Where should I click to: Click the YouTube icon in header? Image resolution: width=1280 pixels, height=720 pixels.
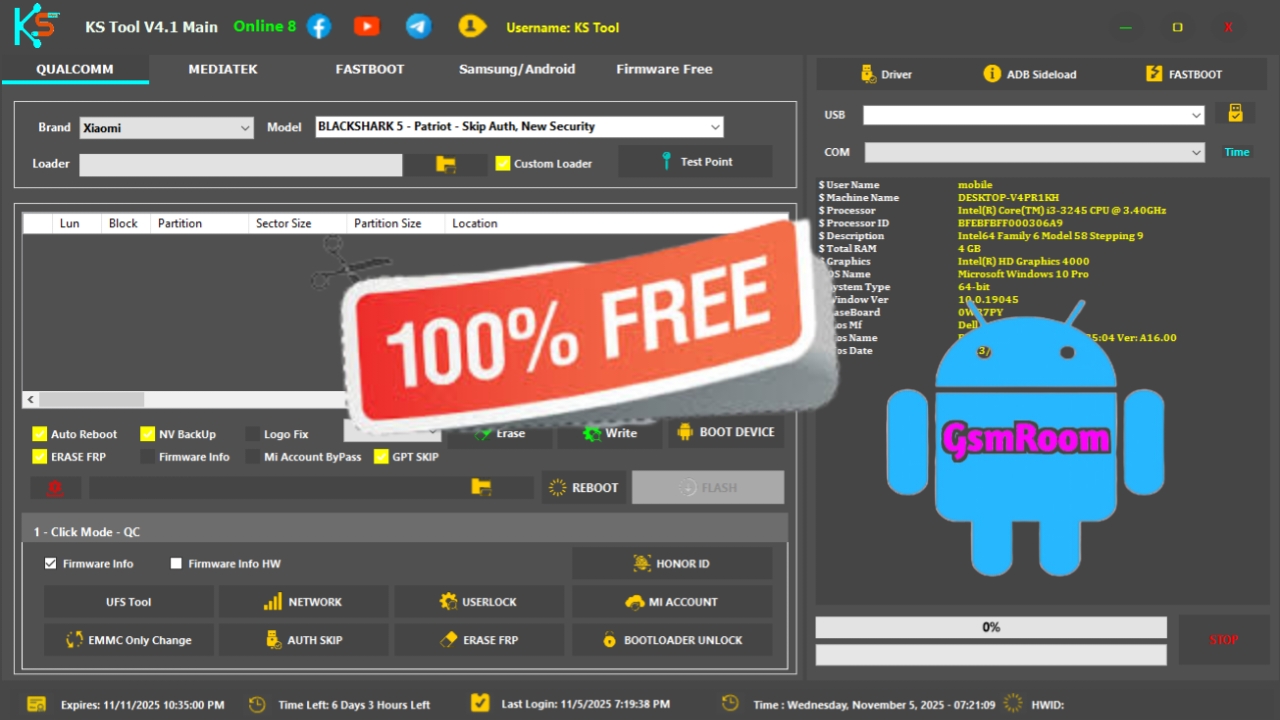click(367, 27)
